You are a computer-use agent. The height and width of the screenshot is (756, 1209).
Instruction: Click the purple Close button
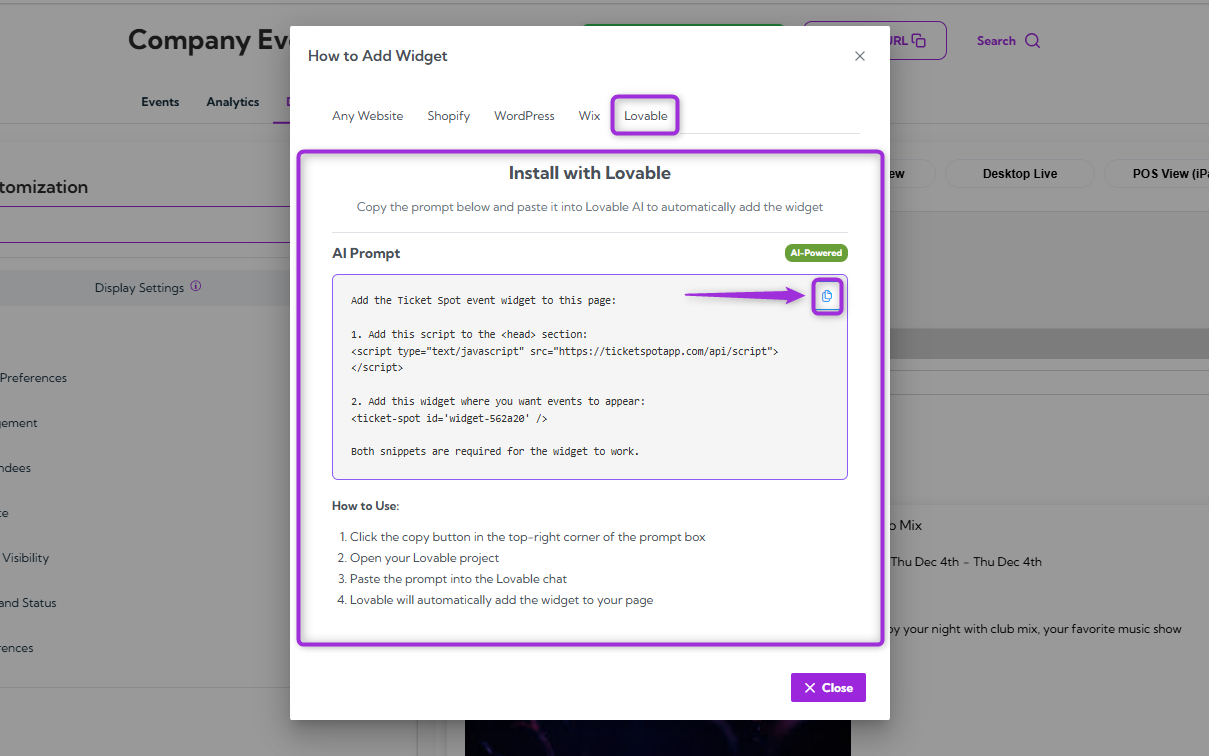click(828, 688)
